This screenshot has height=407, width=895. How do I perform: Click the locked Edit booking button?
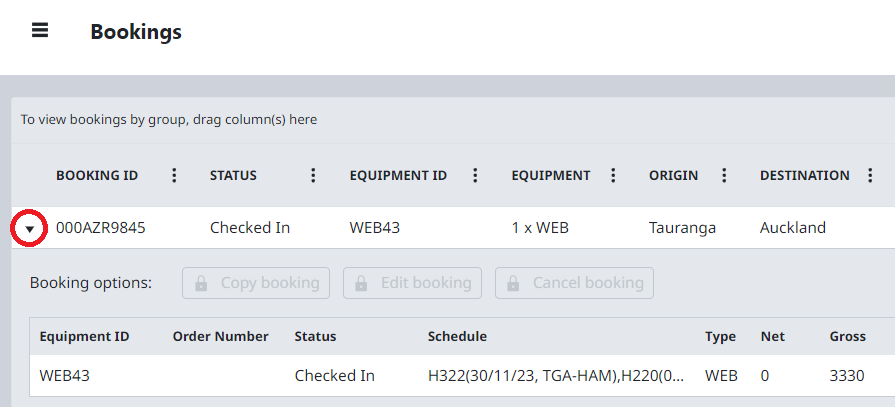pyautogui.click(x=413, y=283)
